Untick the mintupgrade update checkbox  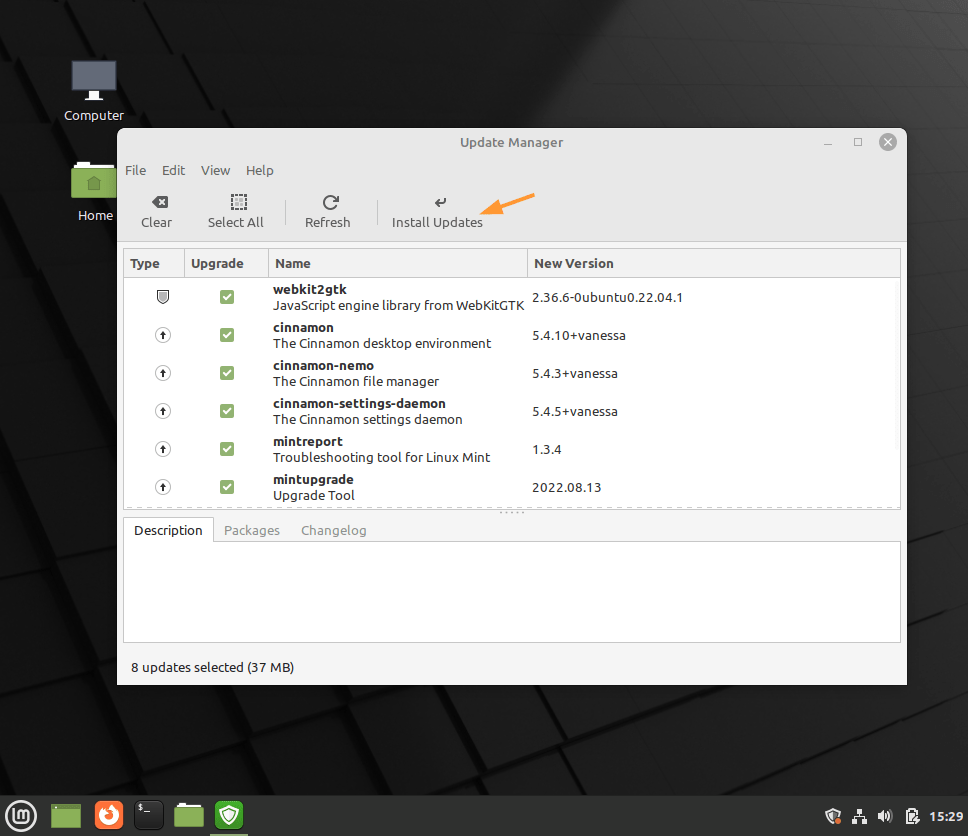pos(226,487)
